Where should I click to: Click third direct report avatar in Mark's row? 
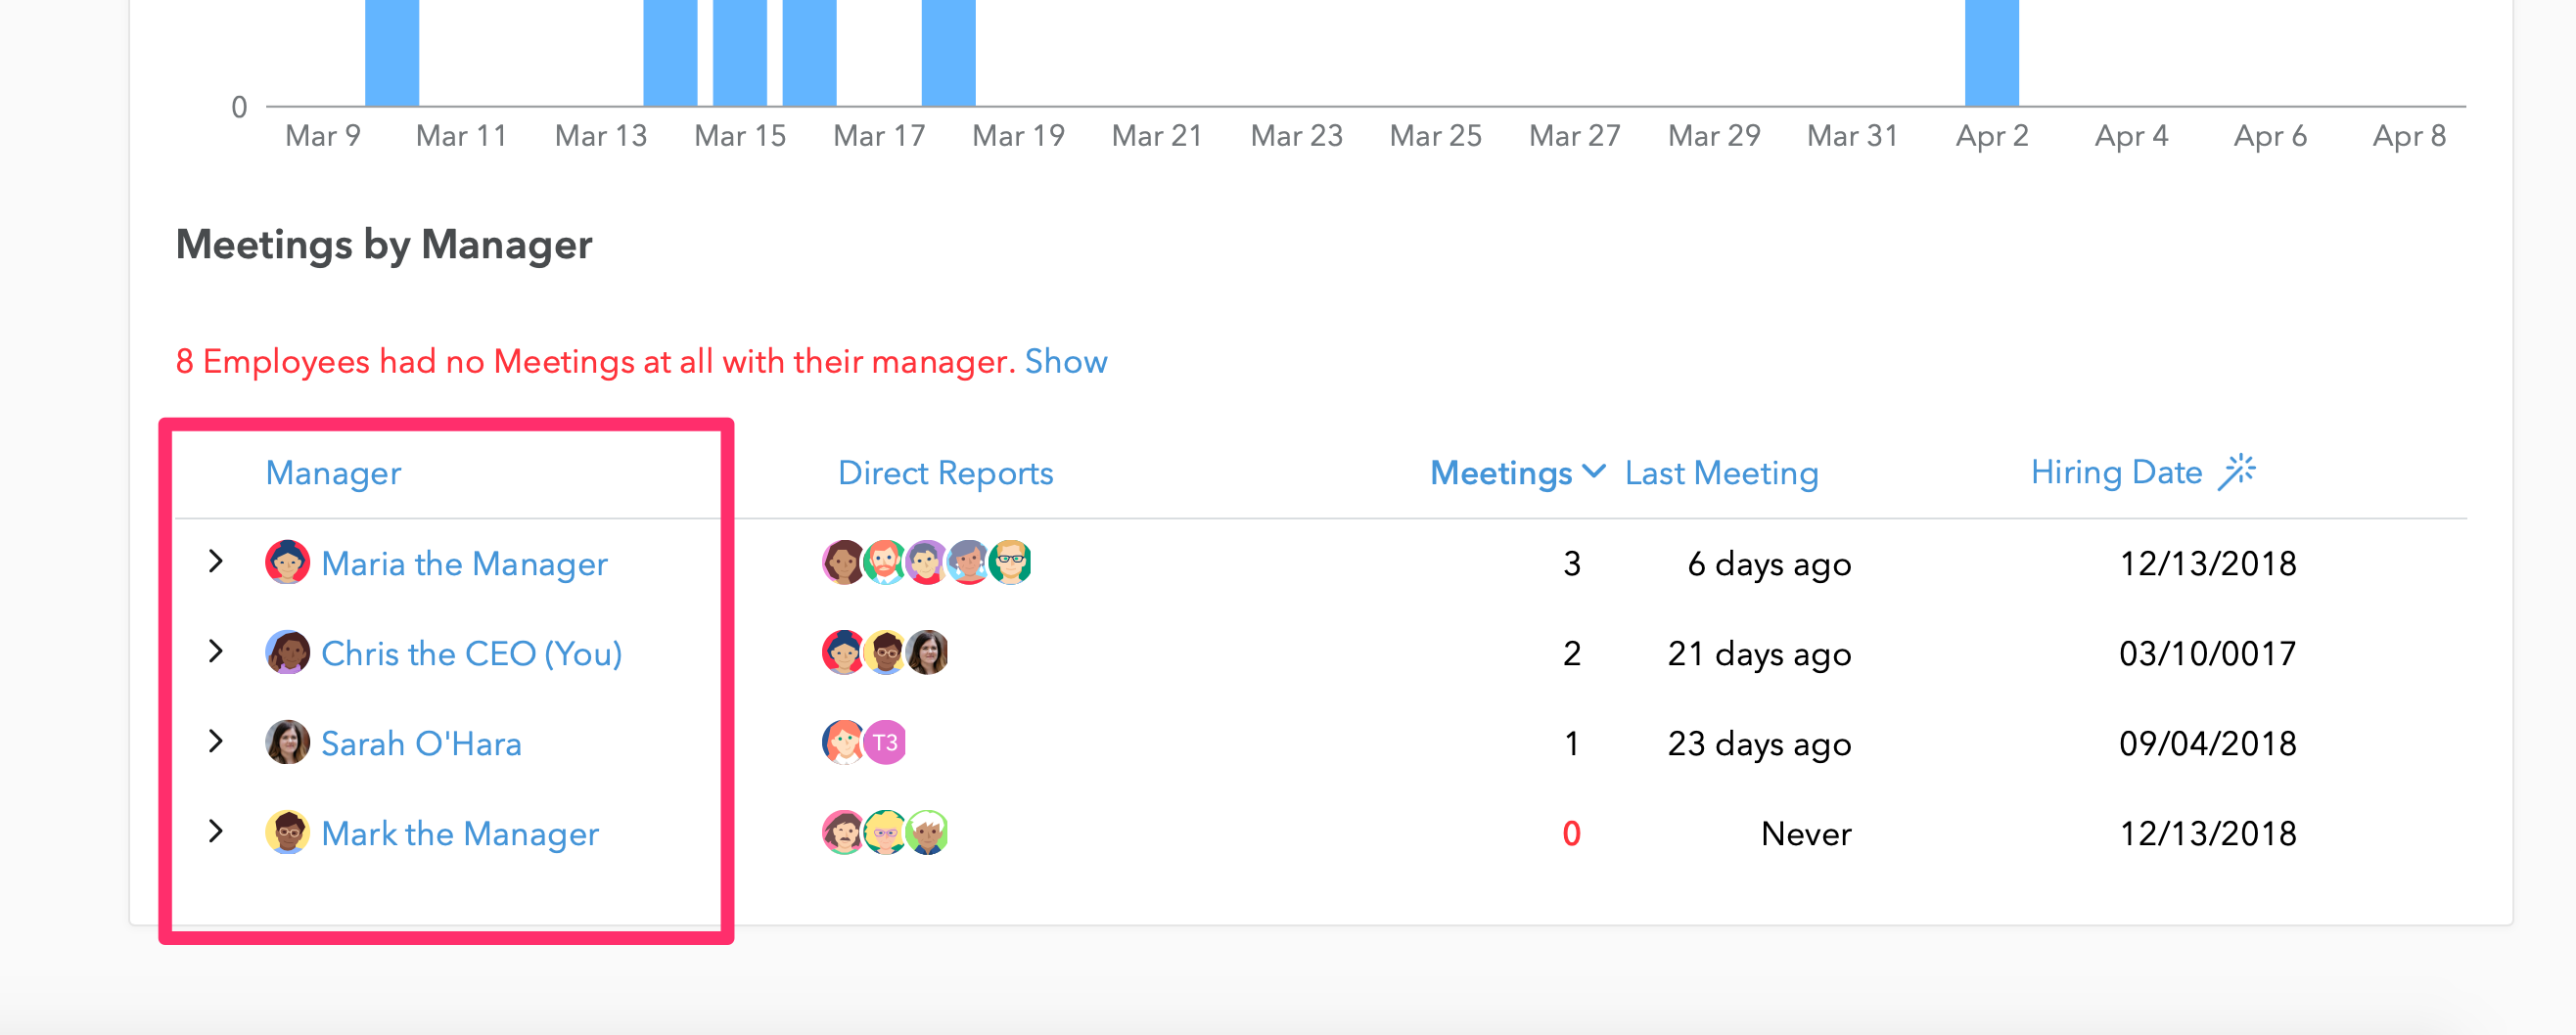[927, 832]
